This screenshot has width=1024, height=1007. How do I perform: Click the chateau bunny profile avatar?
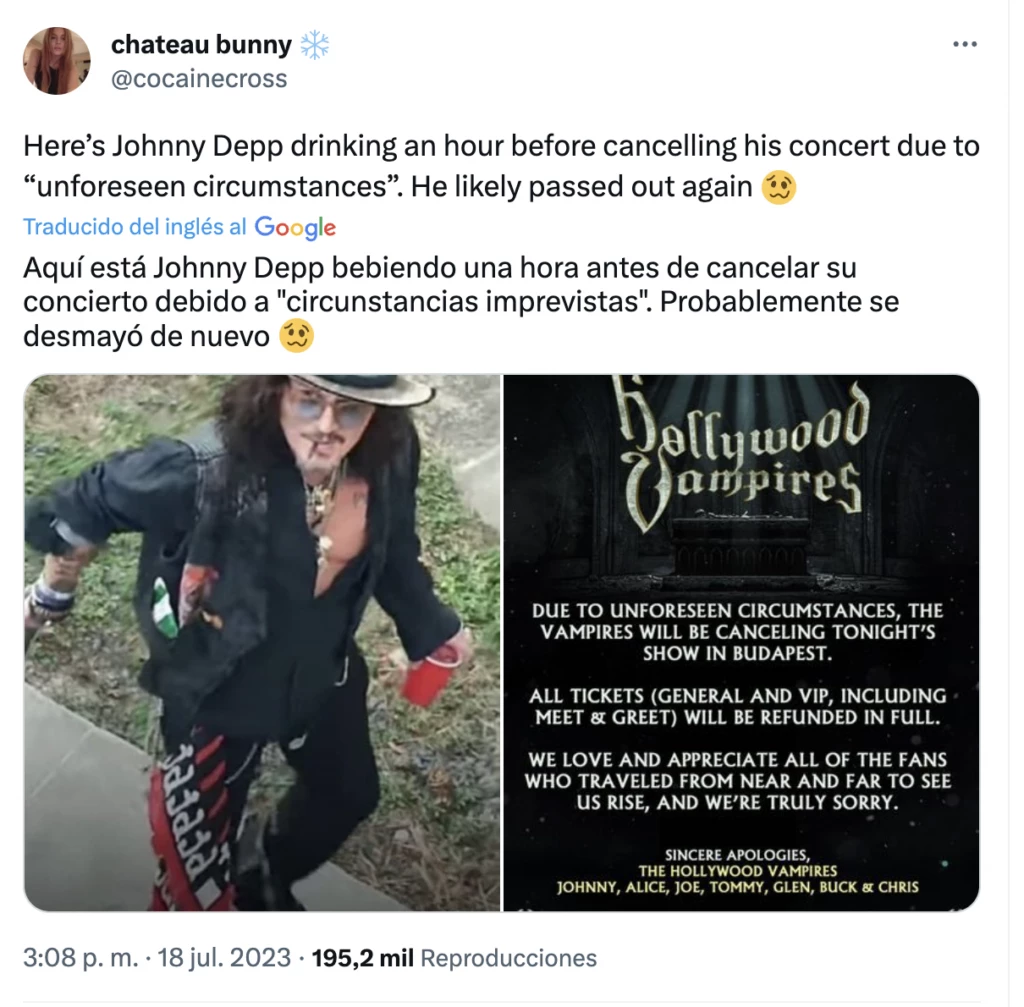coord(57,61)
